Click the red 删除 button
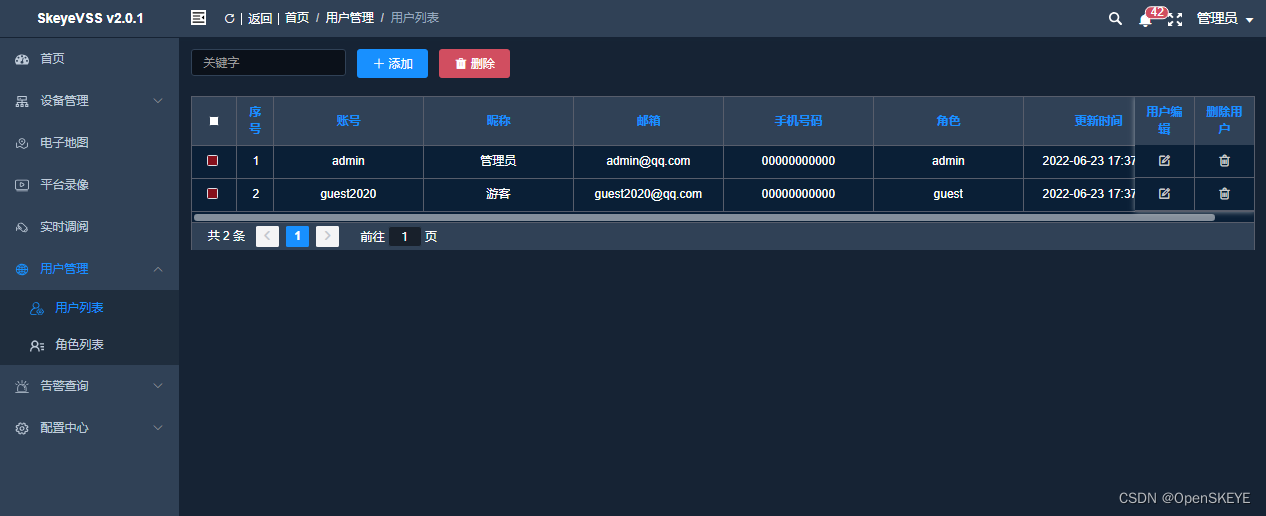This screenshot has width=1266, height=516. pos(474,63)
